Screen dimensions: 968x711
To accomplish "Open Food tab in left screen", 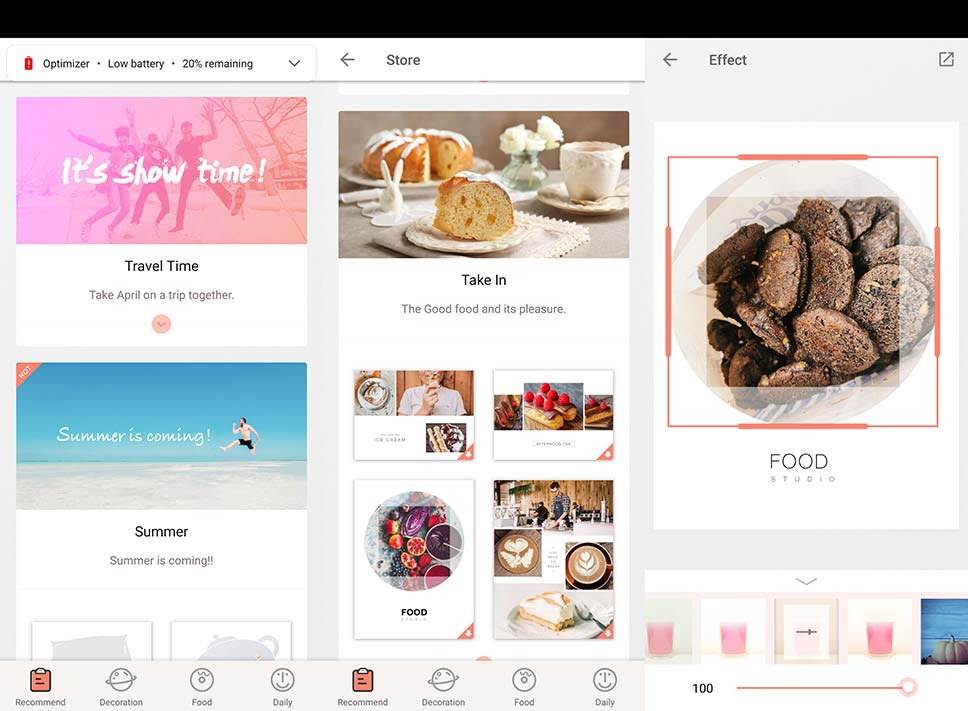I will (x=202, y=687).
